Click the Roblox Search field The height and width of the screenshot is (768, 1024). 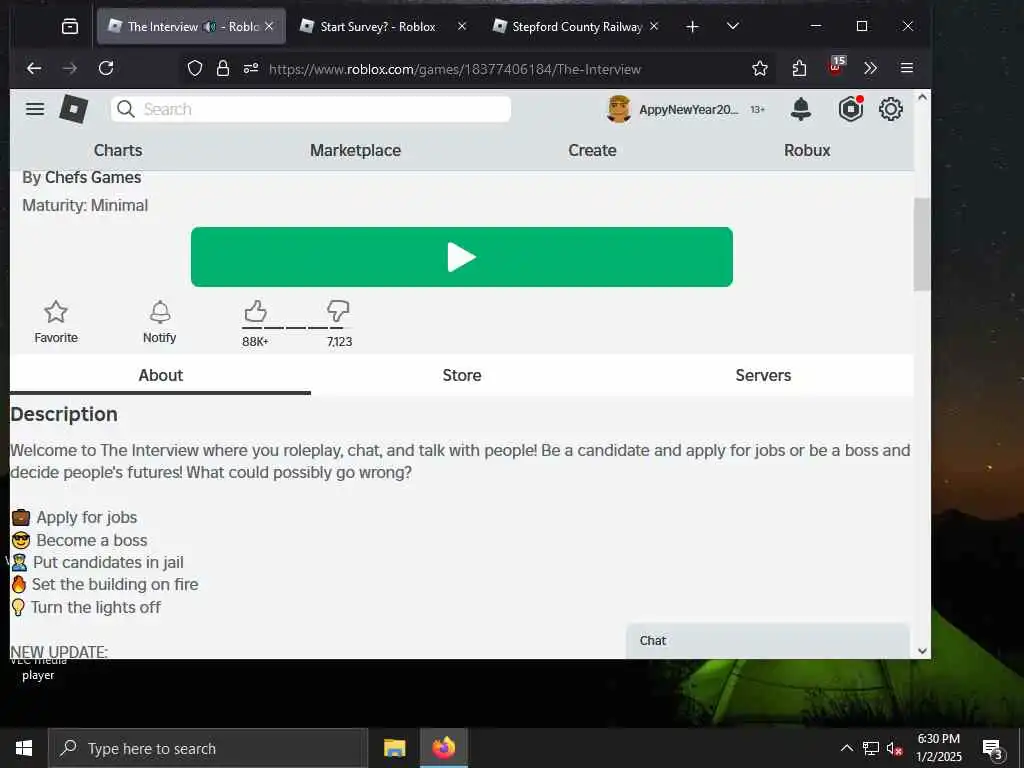pyautogui.click(x=311, y=109)
